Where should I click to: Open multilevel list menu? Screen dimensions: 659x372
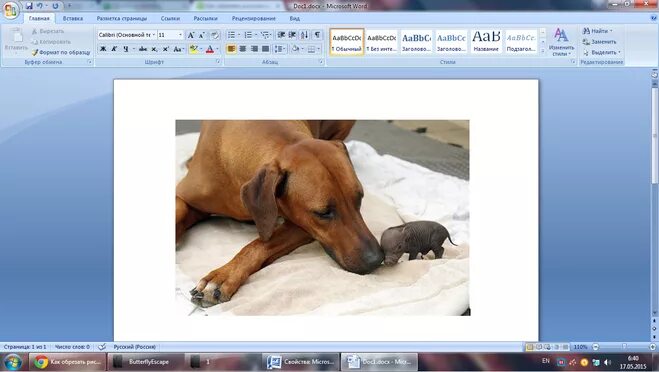(x=265, y=35)
